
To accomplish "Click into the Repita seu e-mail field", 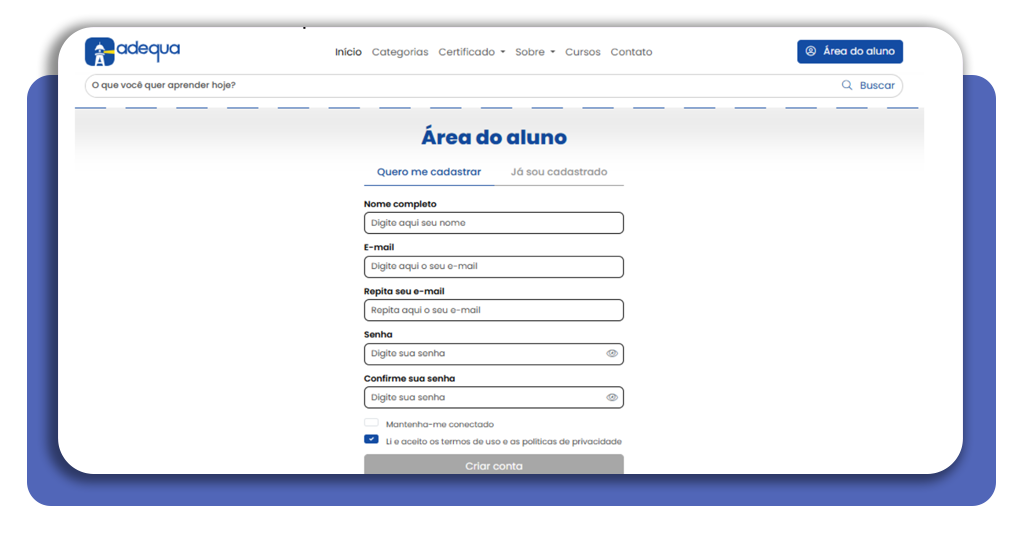I will click(x=493, y=311).
